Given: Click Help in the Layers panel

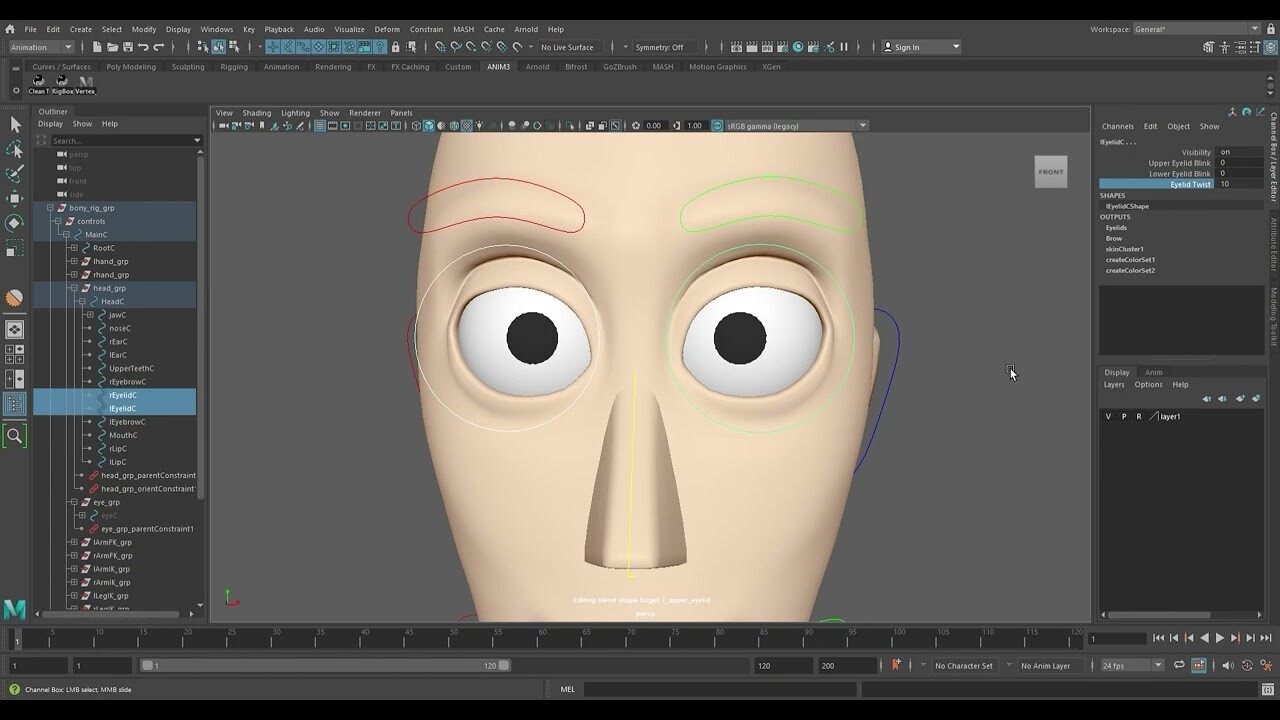Looking at the screenshot, I should point(1181,384).
